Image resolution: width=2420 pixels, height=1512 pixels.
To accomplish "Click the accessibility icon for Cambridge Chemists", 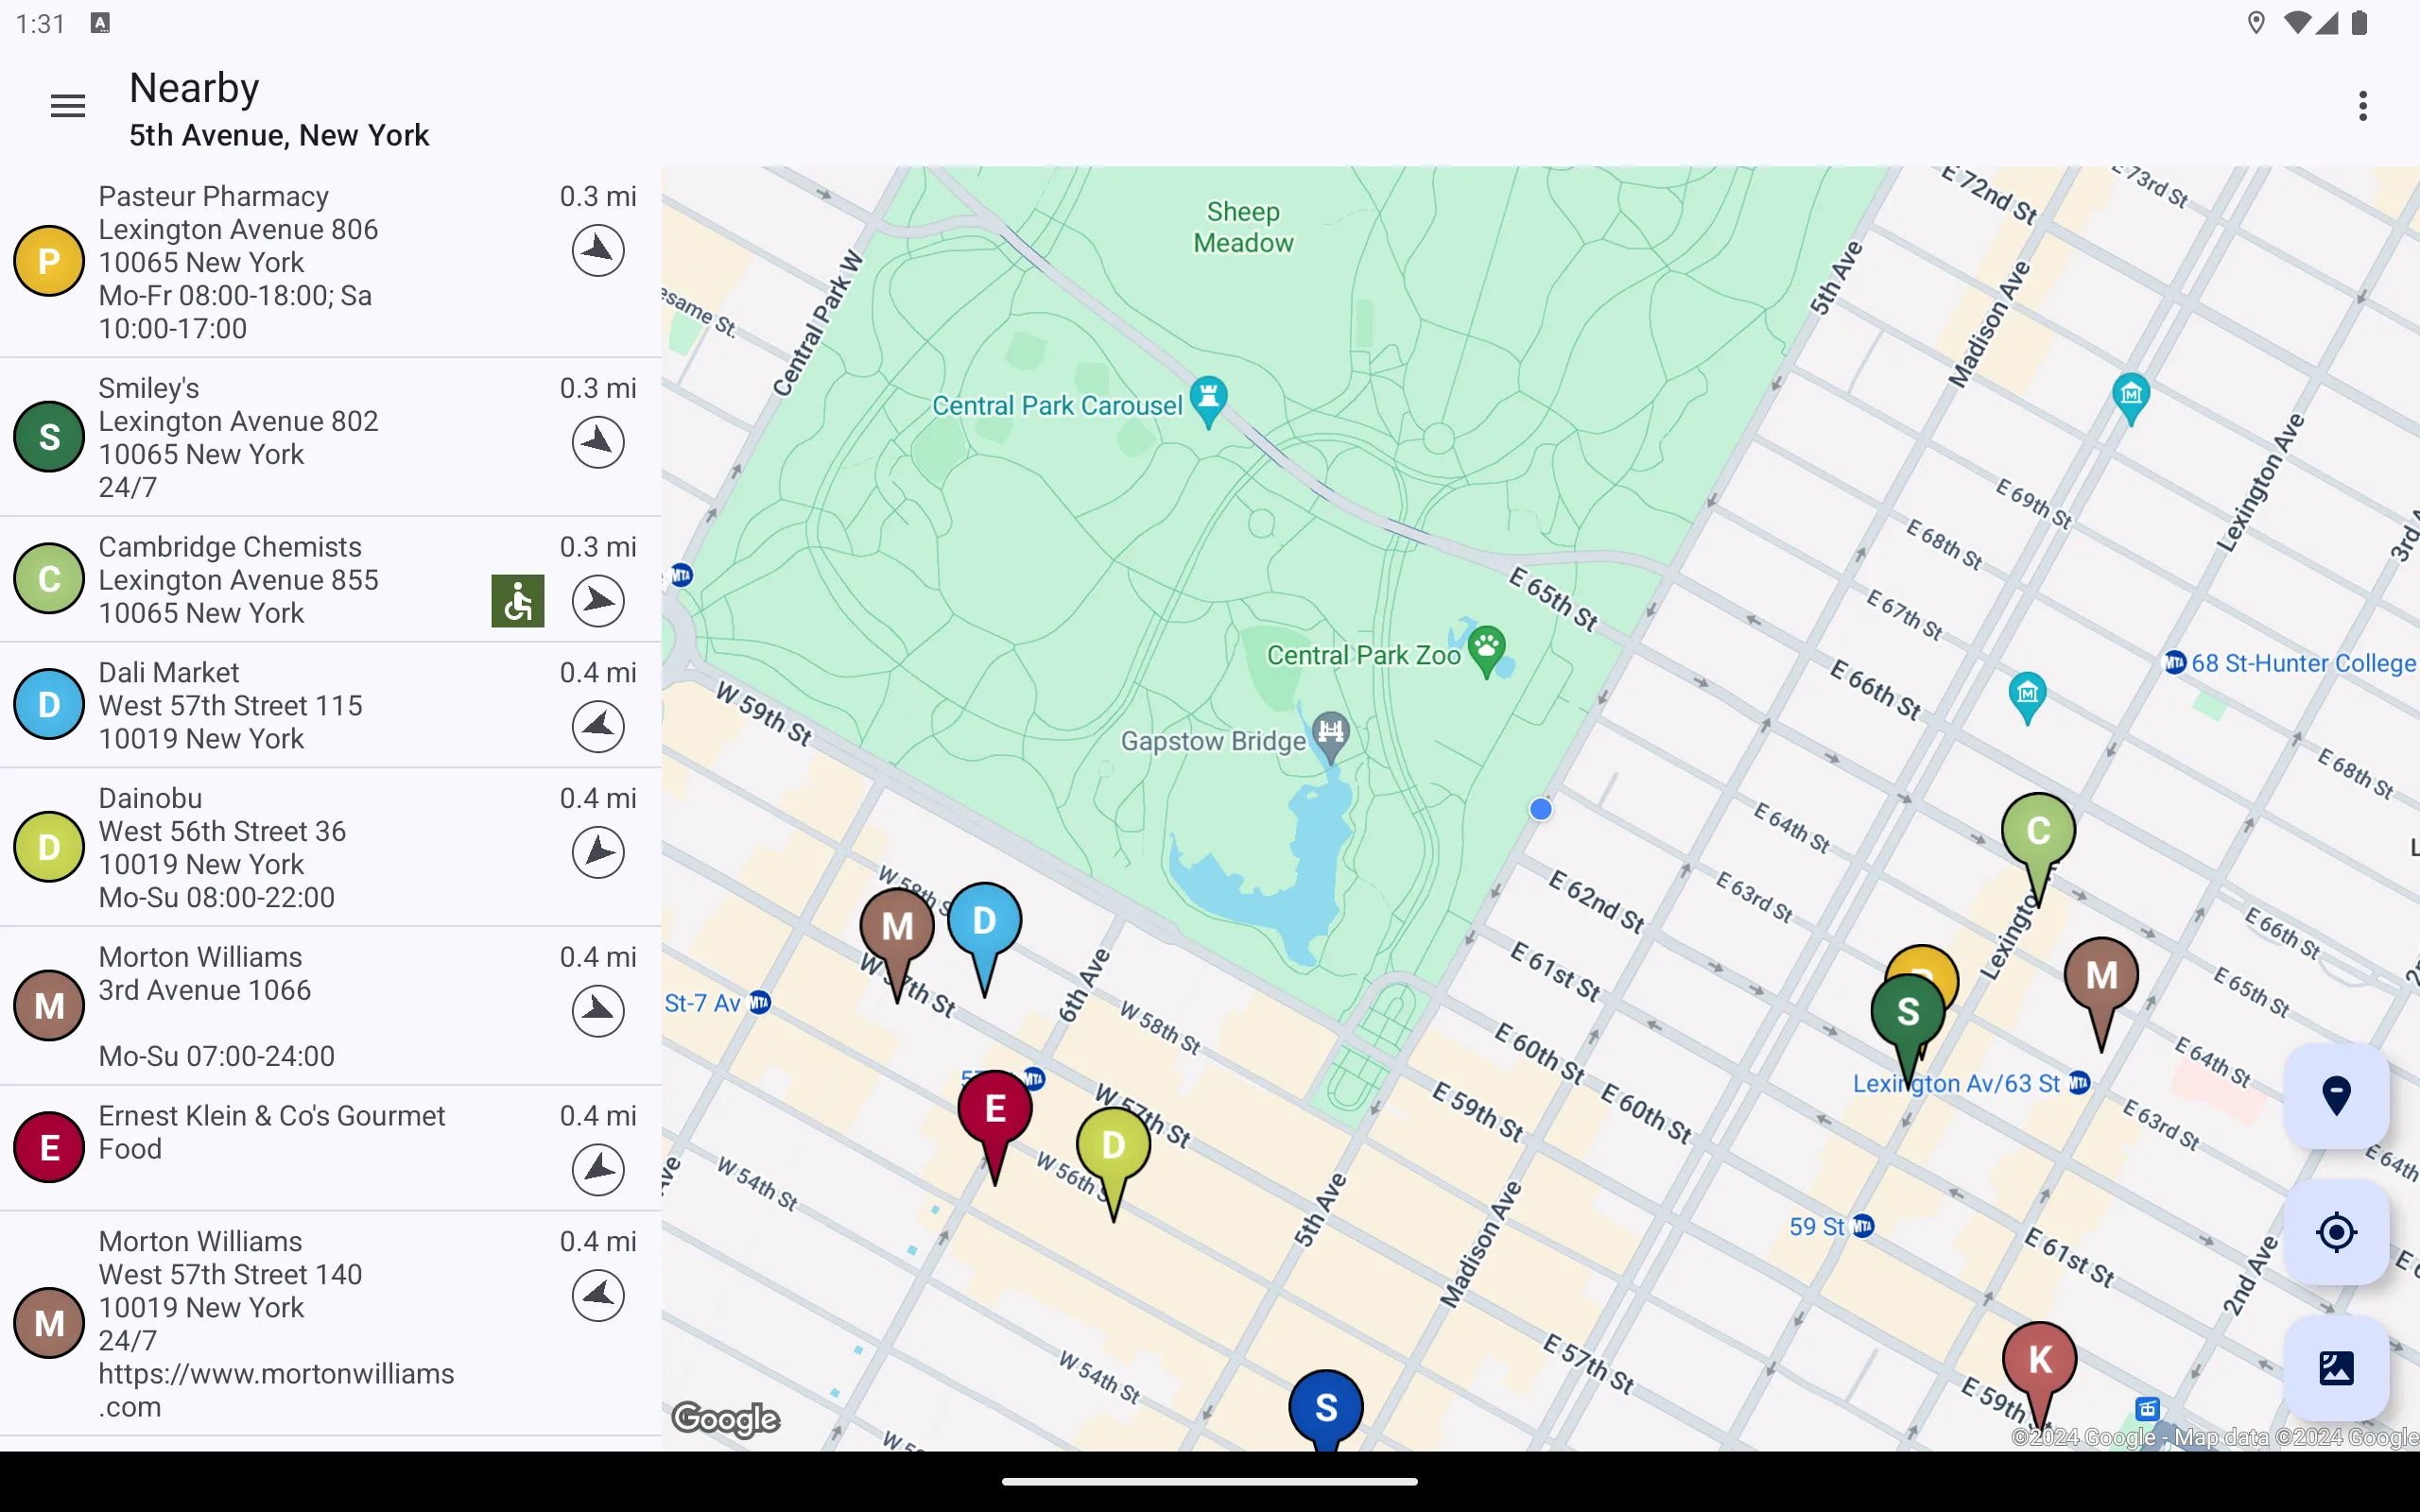I will point(517,599).
